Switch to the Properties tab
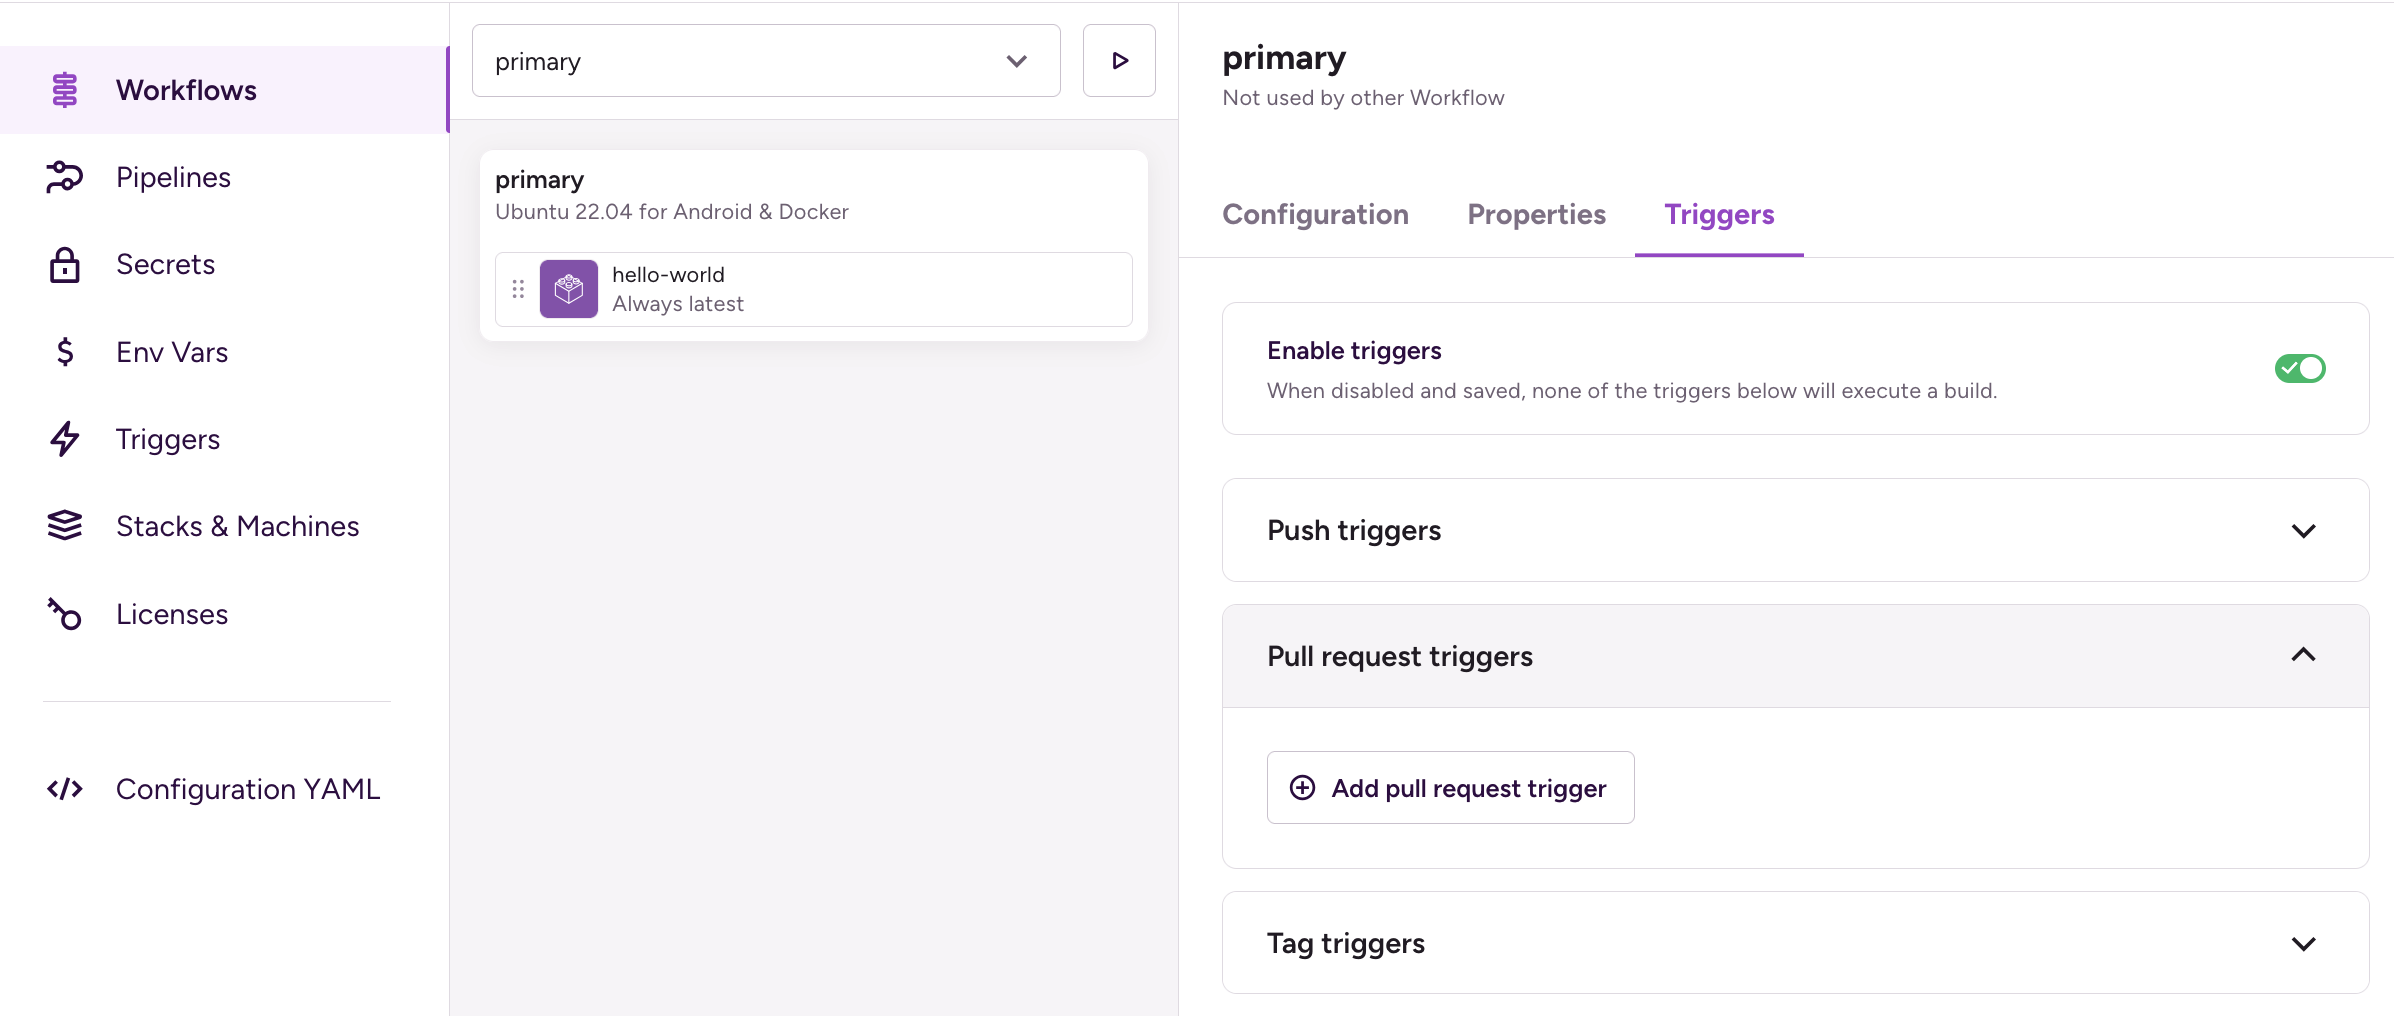This screenshot has width=2394, height=1016. click(1536, 214)
